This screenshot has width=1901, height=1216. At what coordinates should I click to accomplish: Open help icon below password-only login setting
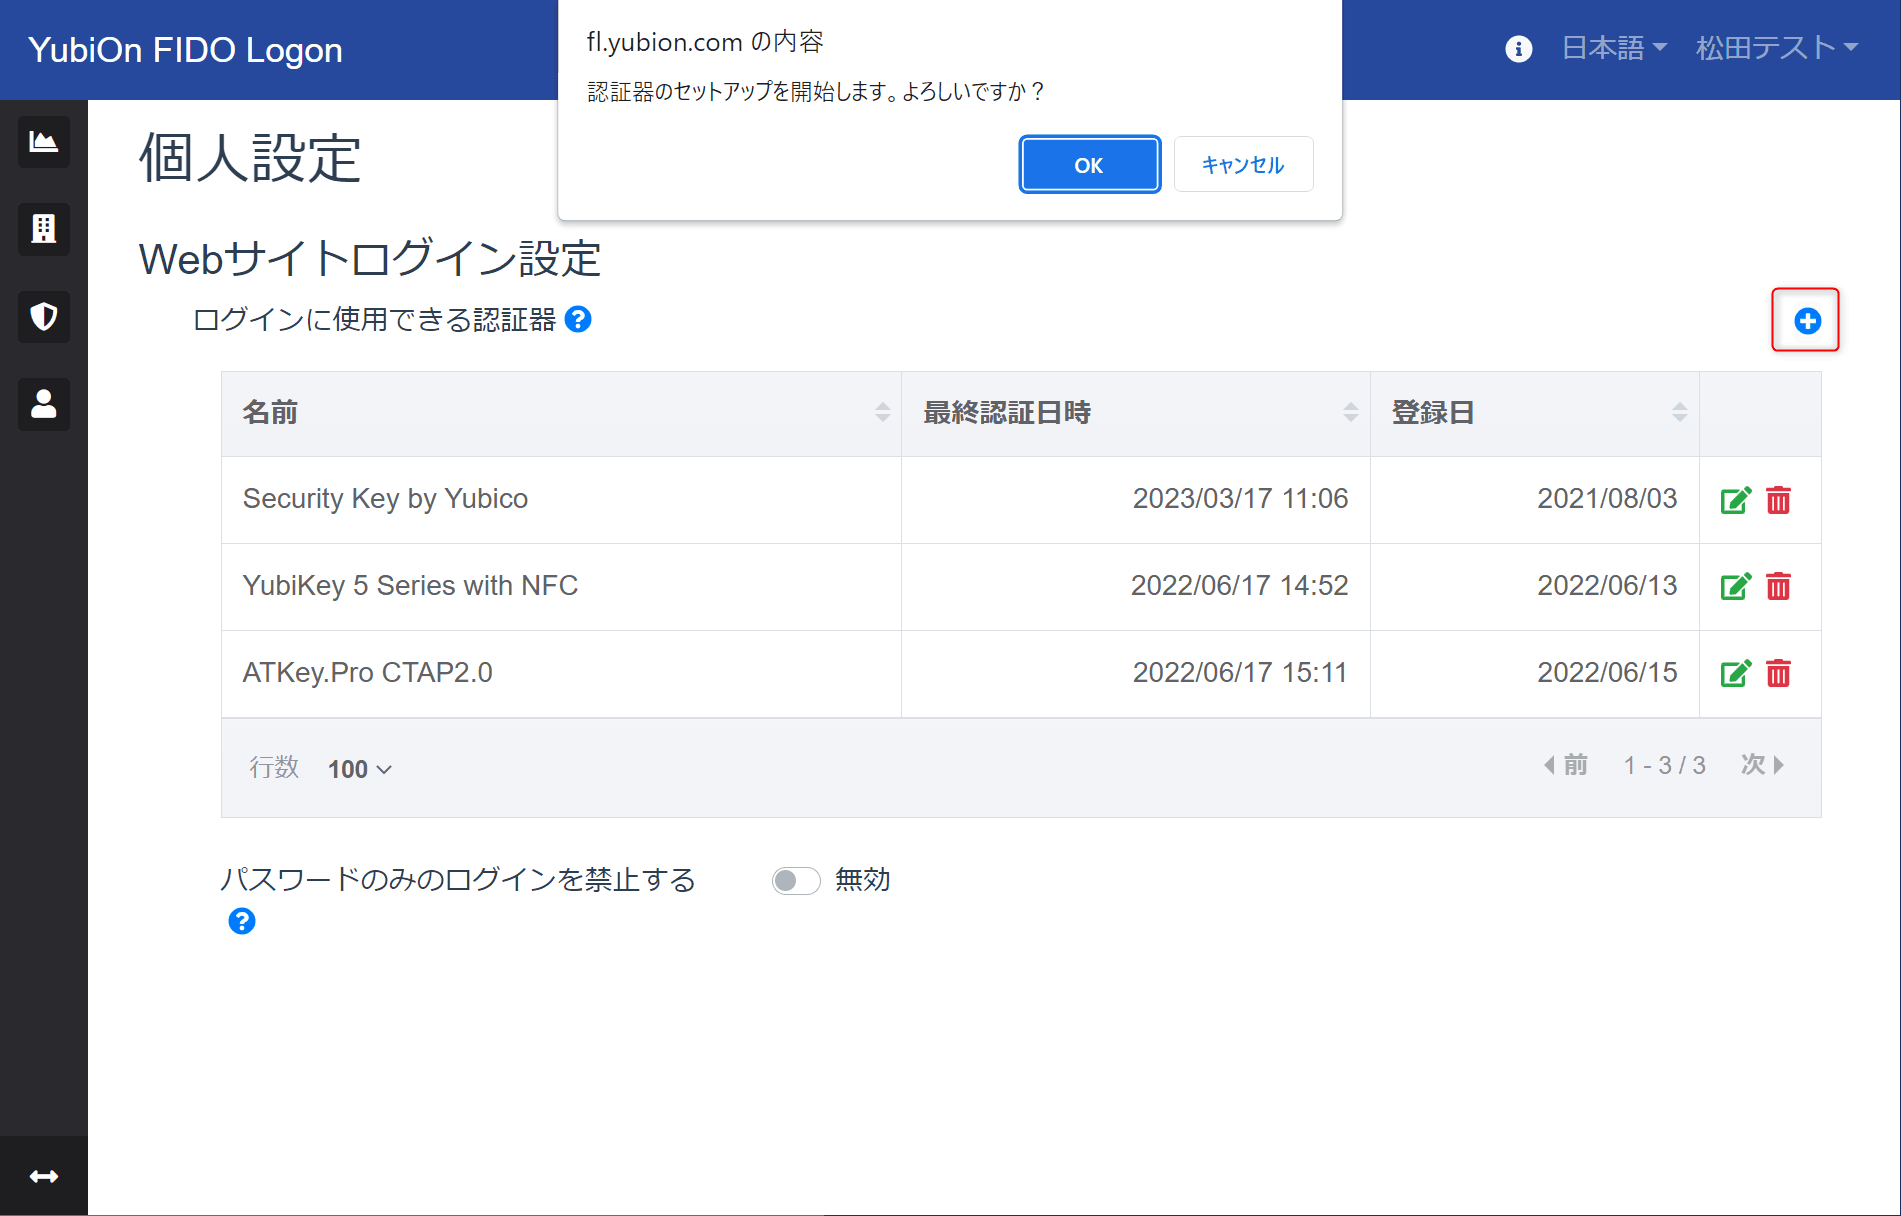point(242,921)
